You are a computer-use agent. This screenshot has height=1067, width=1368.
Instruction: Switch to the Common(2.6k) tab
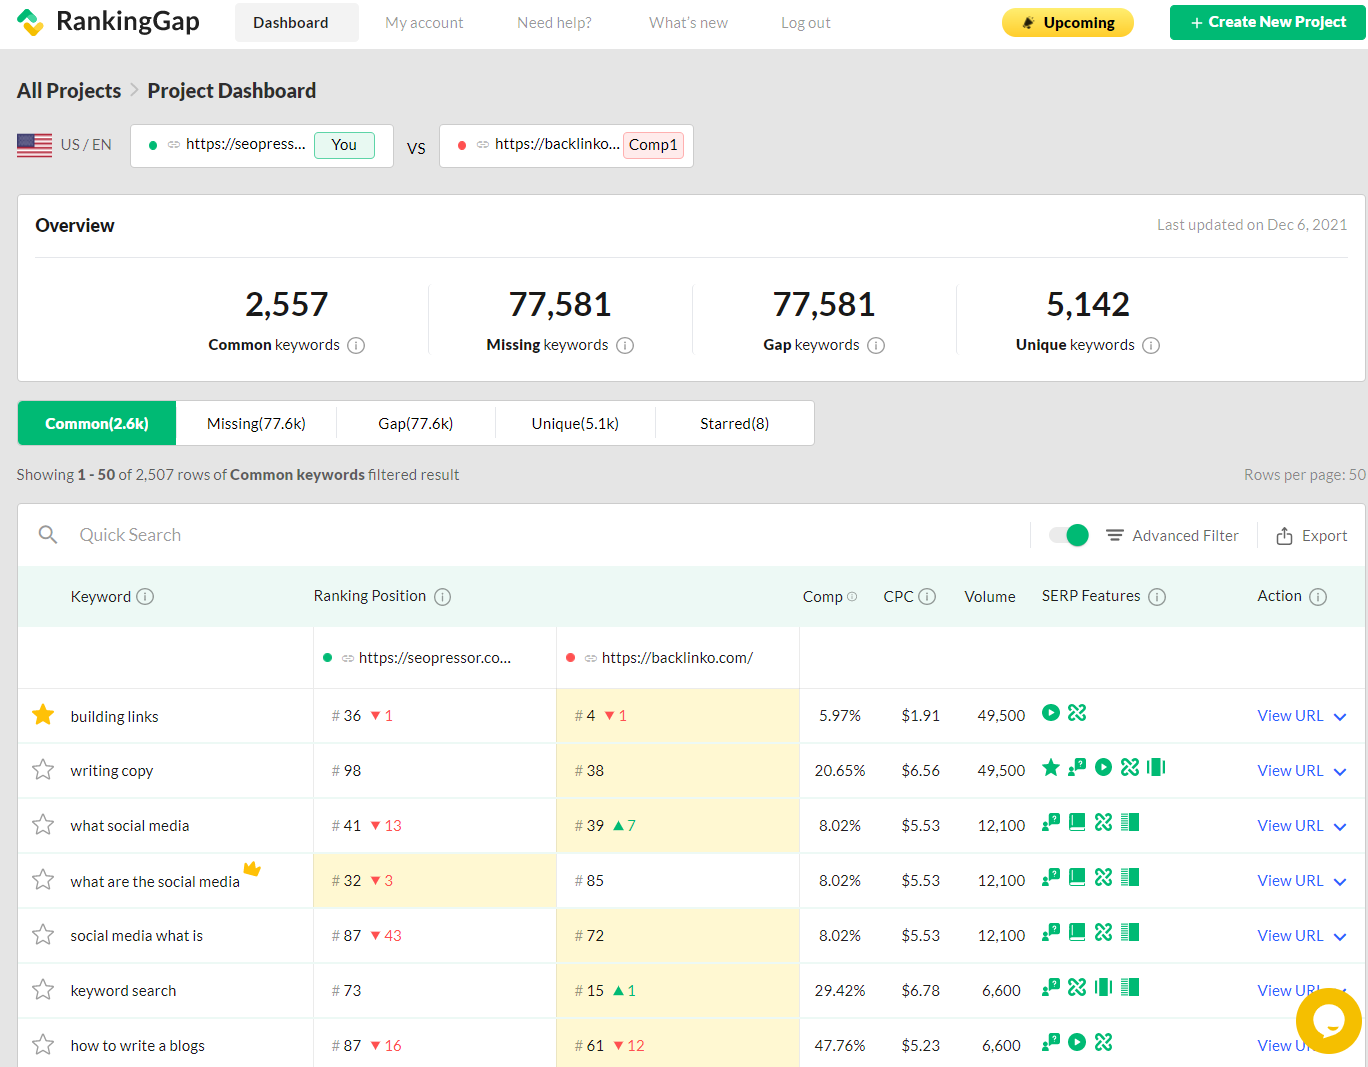[x=97, y=423]
